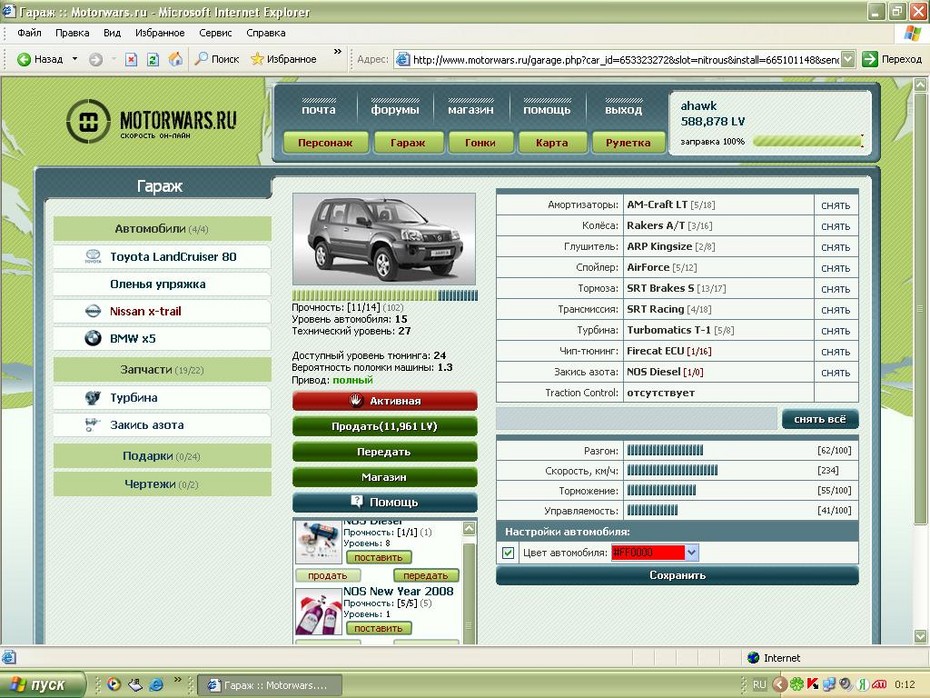
Task: Open IE Search (Поиск) toolbar button
Action: [x=217, y=59]
